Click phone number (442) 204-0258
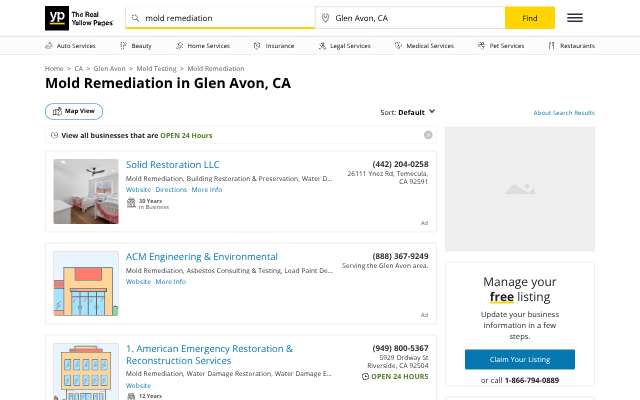Image resolution: width=640 pixels, height=400 pixels. coord(400,164)
